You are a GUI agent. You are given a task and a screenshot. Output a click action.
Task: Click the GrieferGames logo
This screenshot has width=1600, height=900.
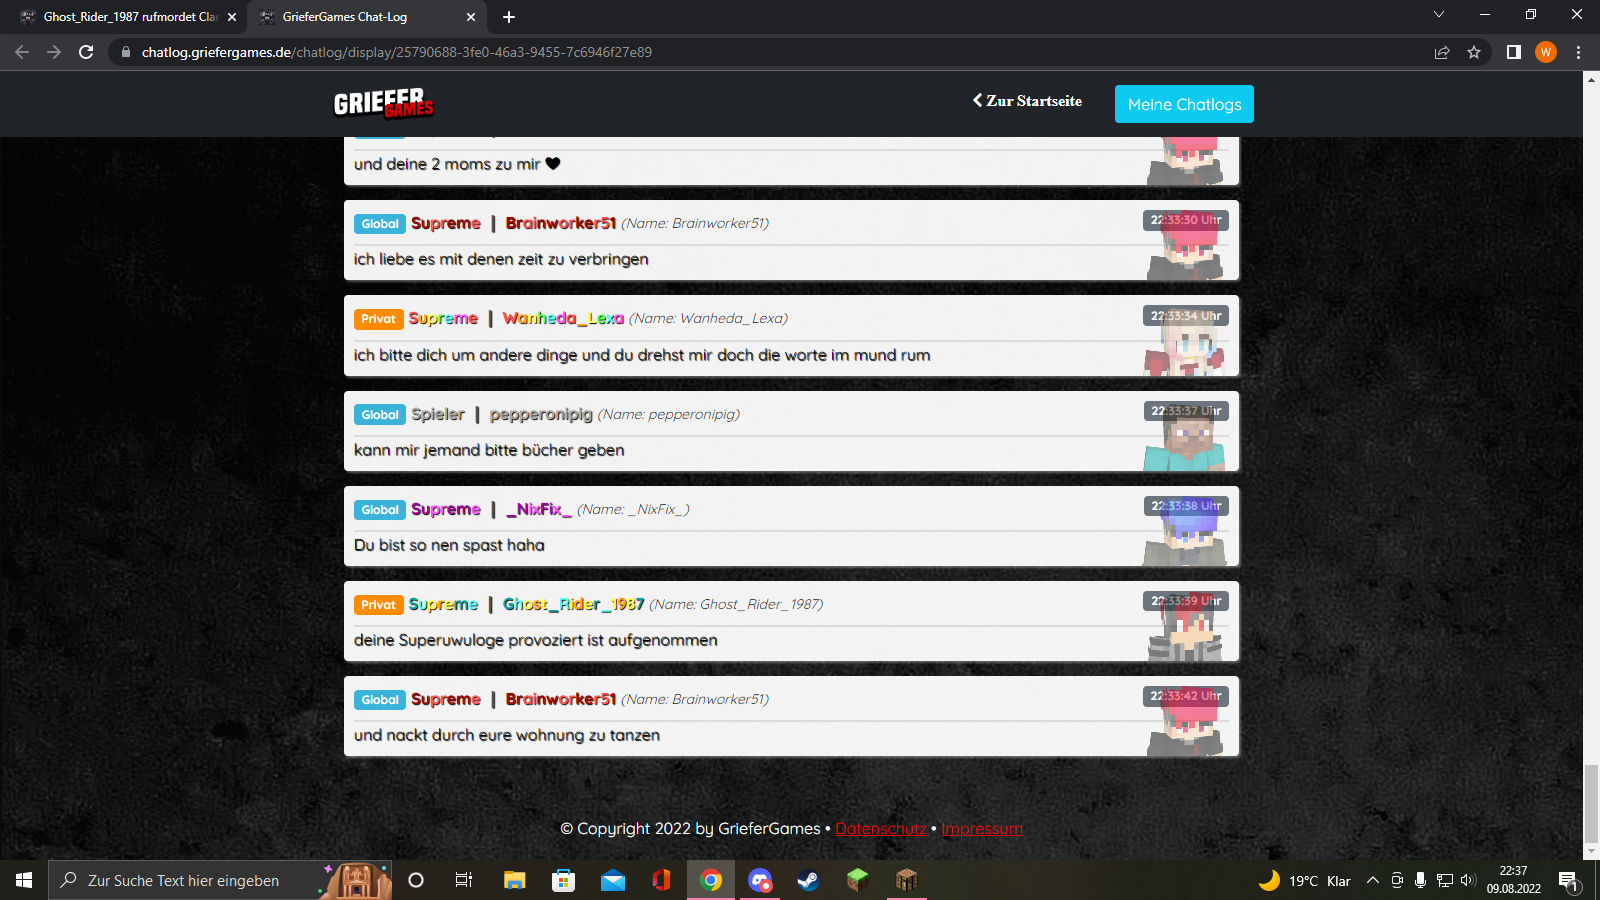[384, 103]
